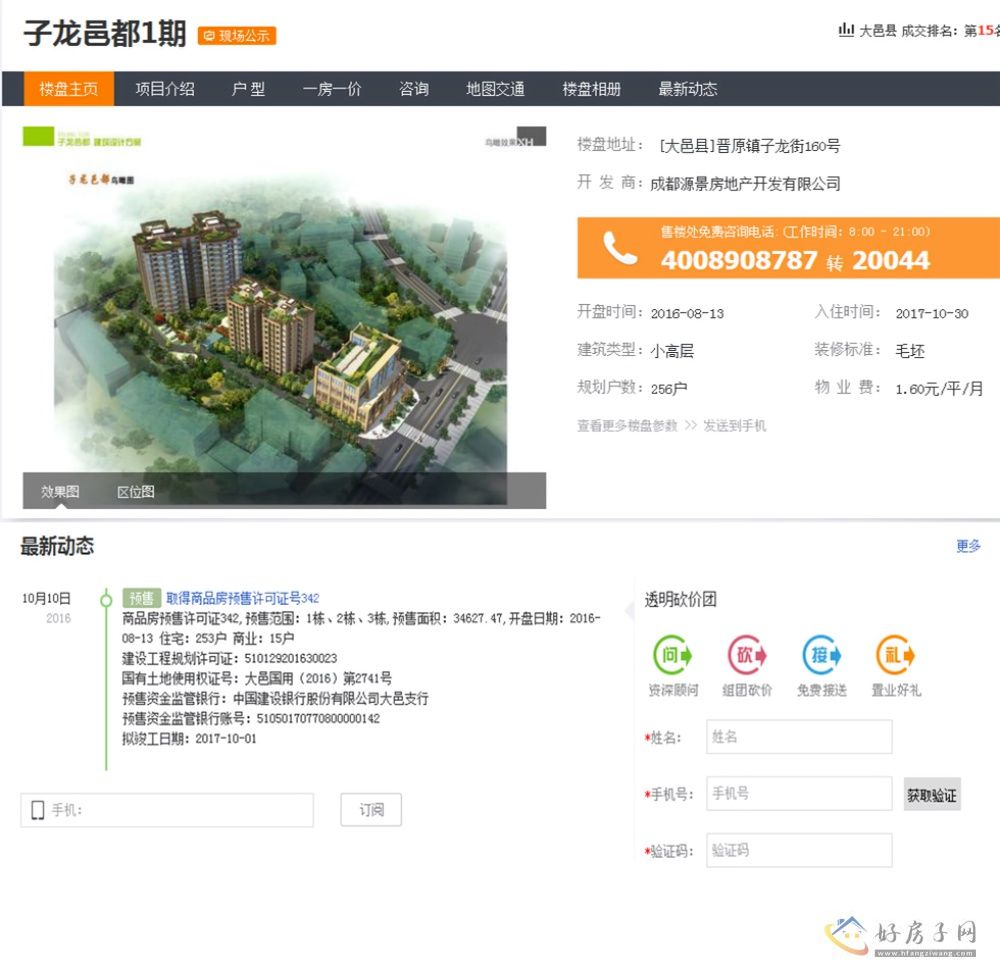Image resolution: width=1000 pixels, height=961 pixels.
Task: Click the bar chart ranking icon
Action: pos(846,30)
